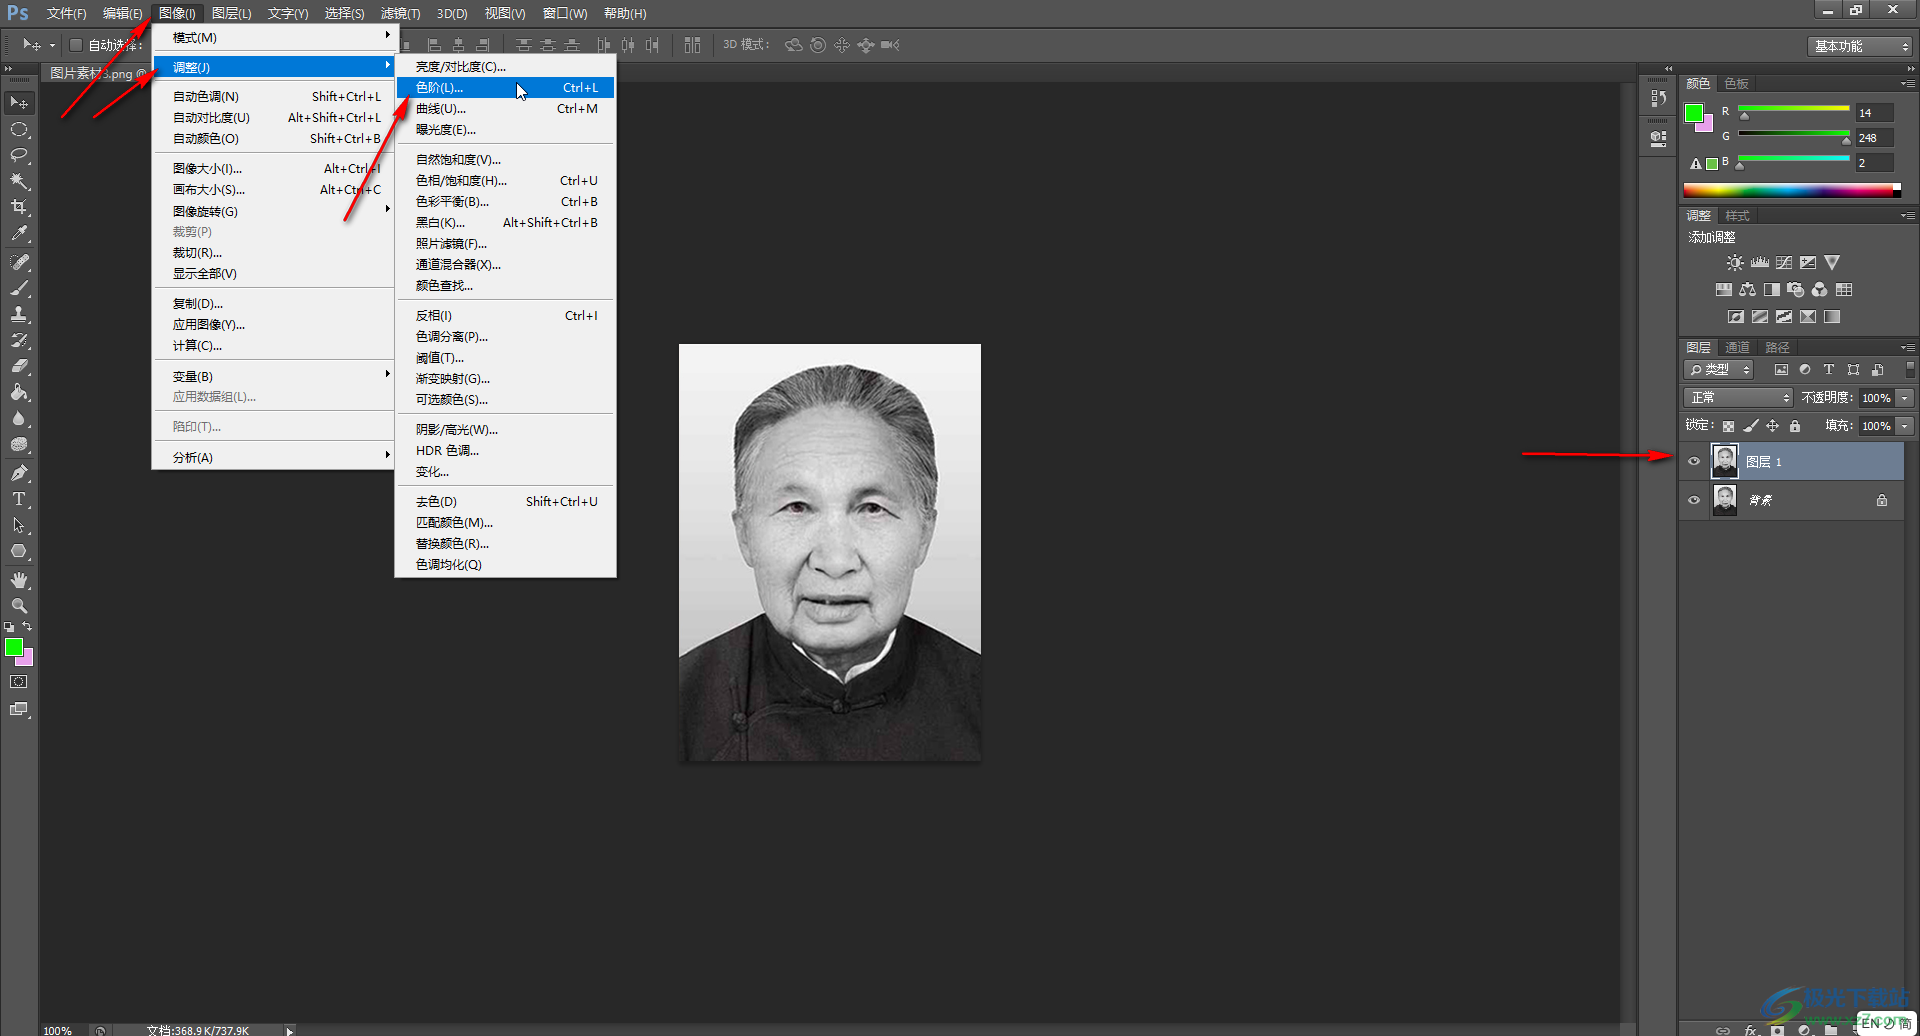Select the Eraser tool
1920x1036 pixels.
point(19,366)
